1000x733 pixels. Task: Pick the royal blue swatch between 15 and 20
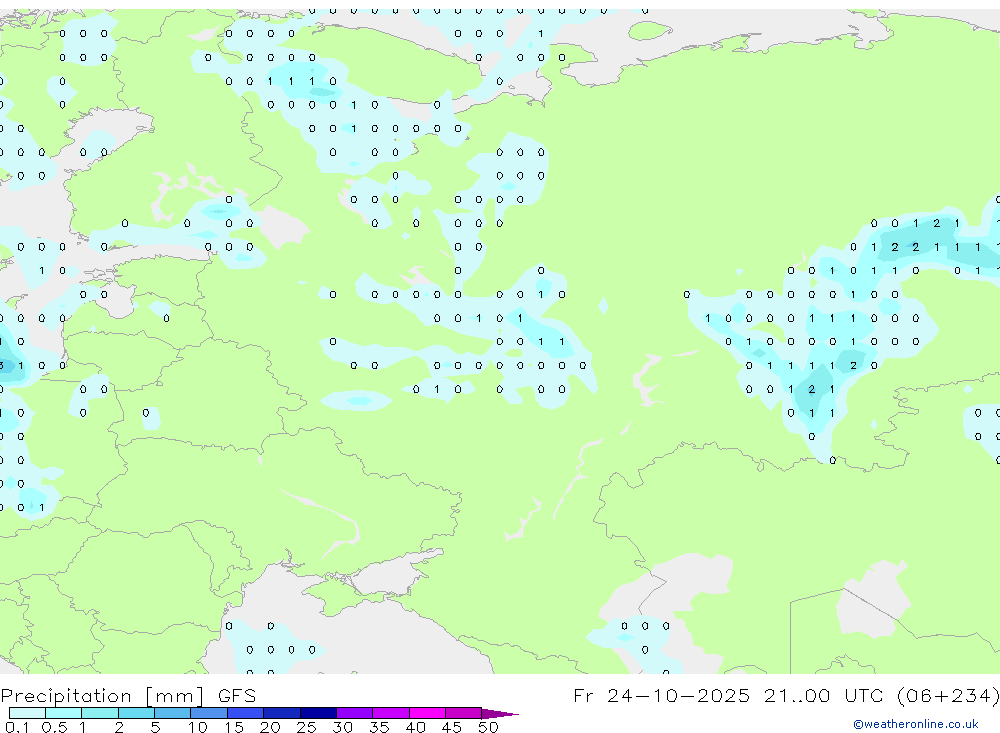[x=246, y=713]
